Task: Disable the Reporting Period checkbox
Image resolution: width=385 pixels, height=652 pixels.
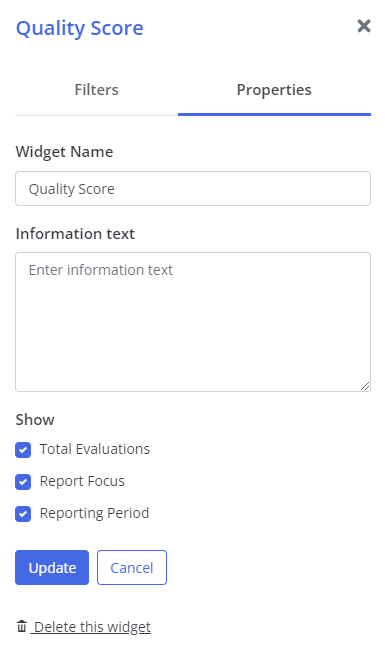Action: 23,514
